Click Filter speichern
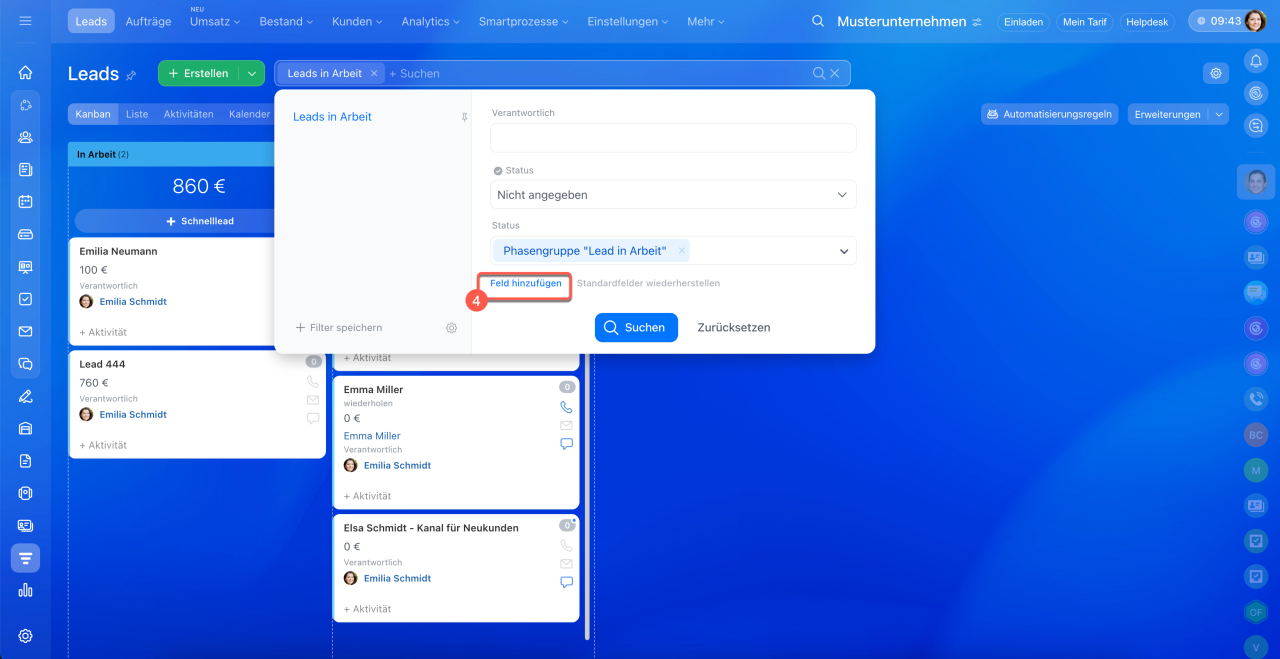Screen dimensions: 1280x659 339,328
